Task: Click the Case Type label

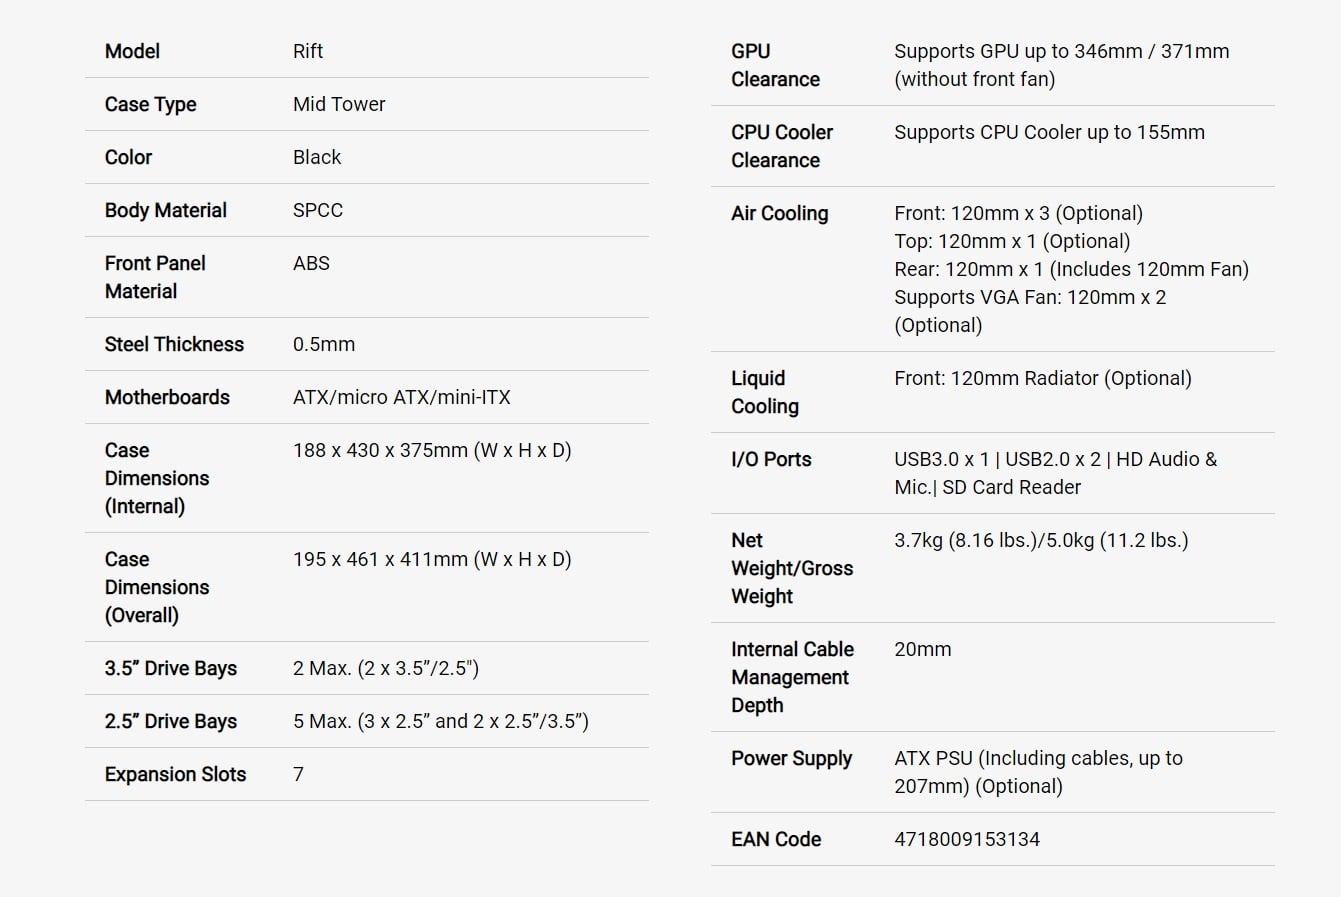Action: [x=151, y=104]
